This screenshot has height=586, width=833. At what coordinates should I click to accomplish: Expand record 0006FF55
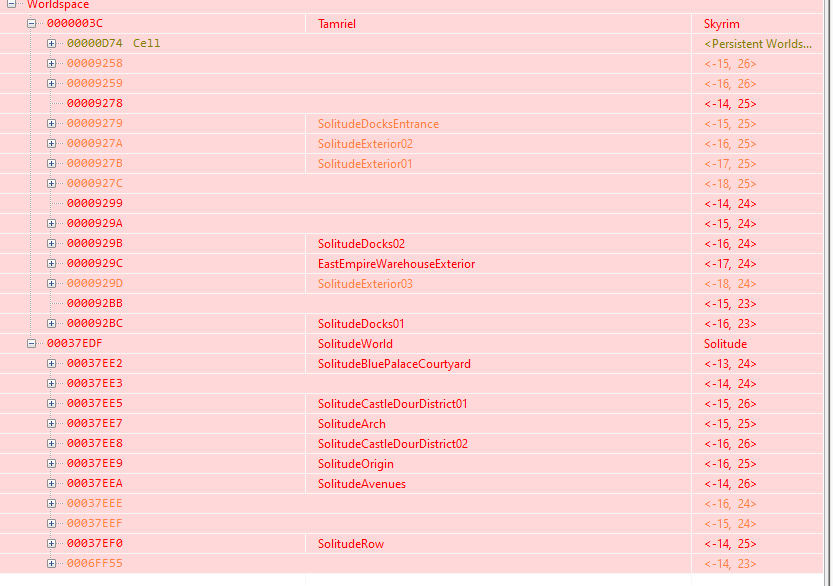tap(52, 563)
